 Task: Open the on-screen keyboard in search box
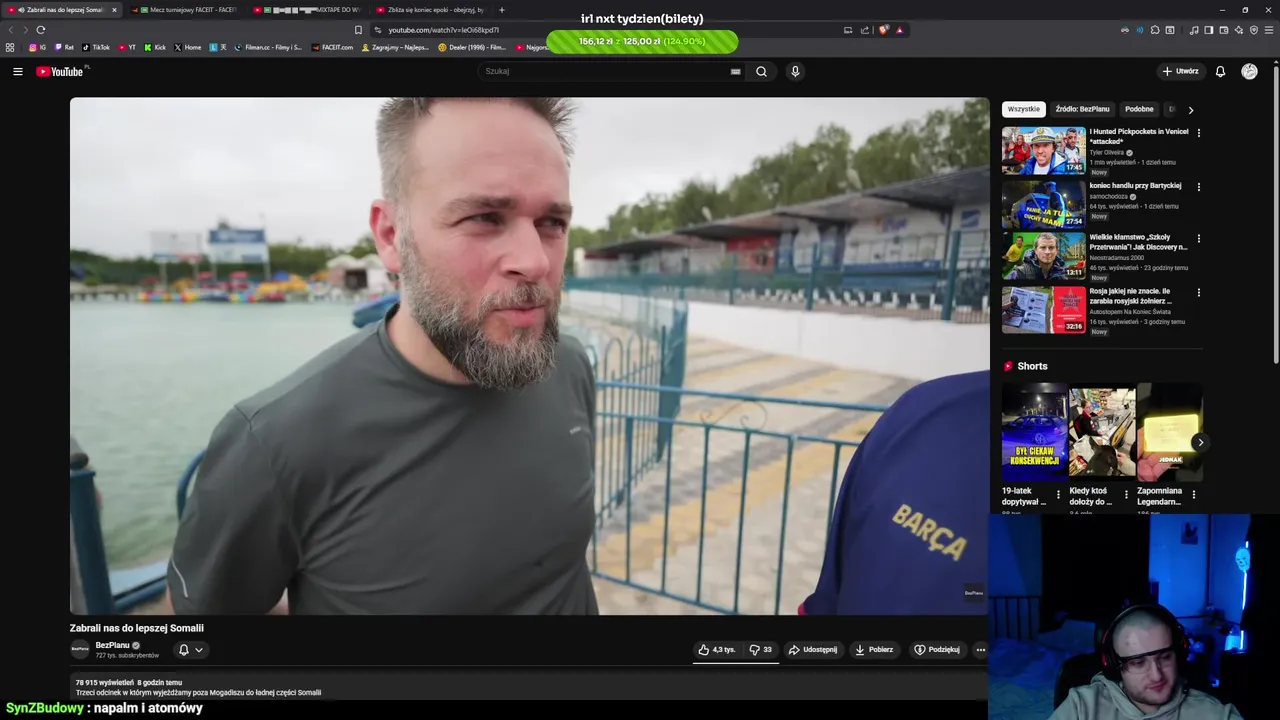coord(735,71)
